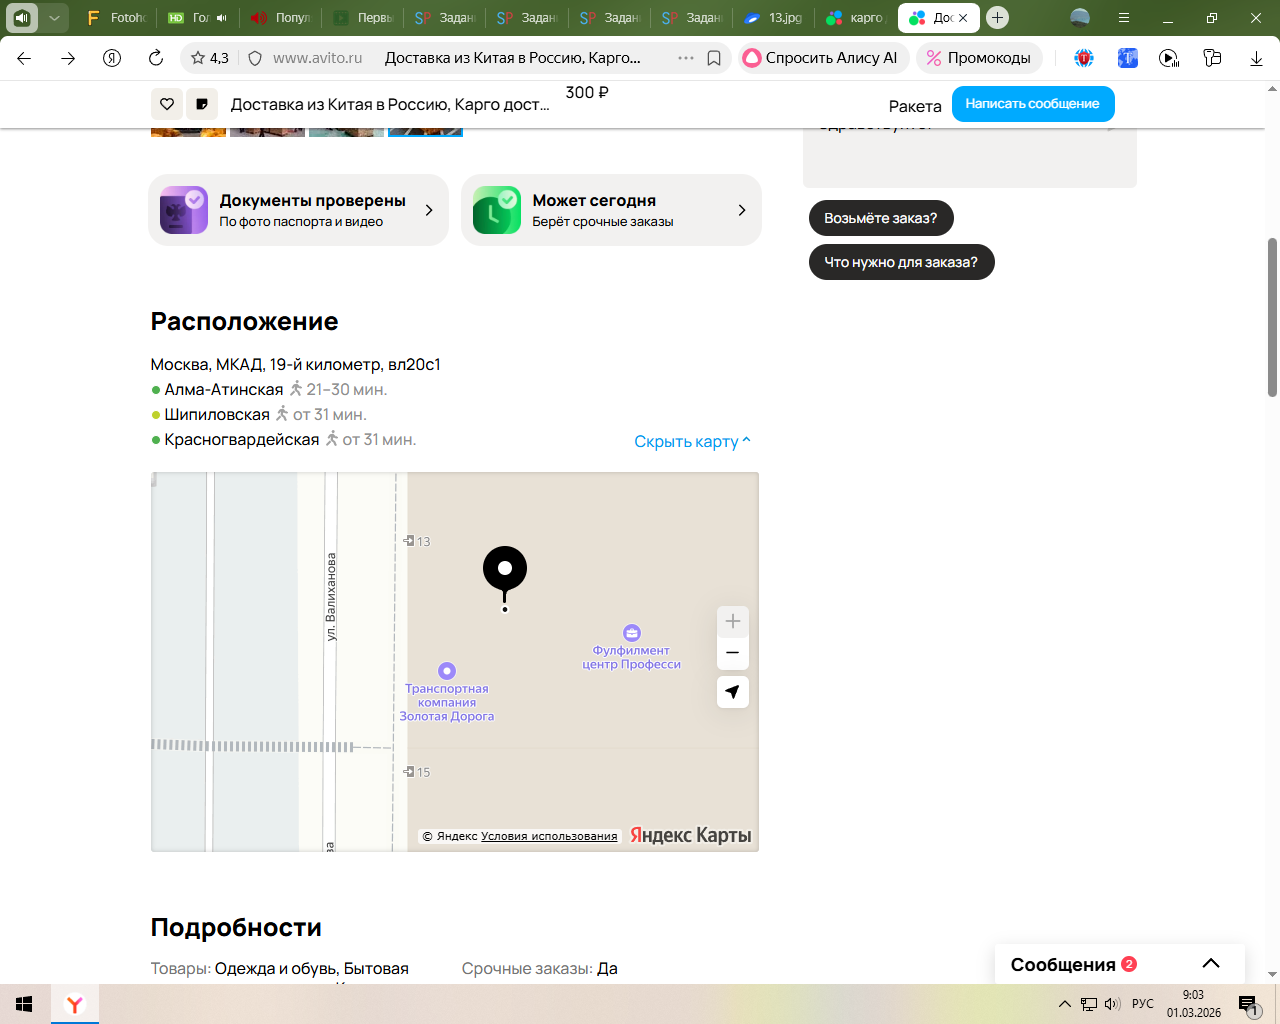The width and height of the screenshot is (1280, 1024).
Task: Open browser downloads icon
Action: 1256,58
